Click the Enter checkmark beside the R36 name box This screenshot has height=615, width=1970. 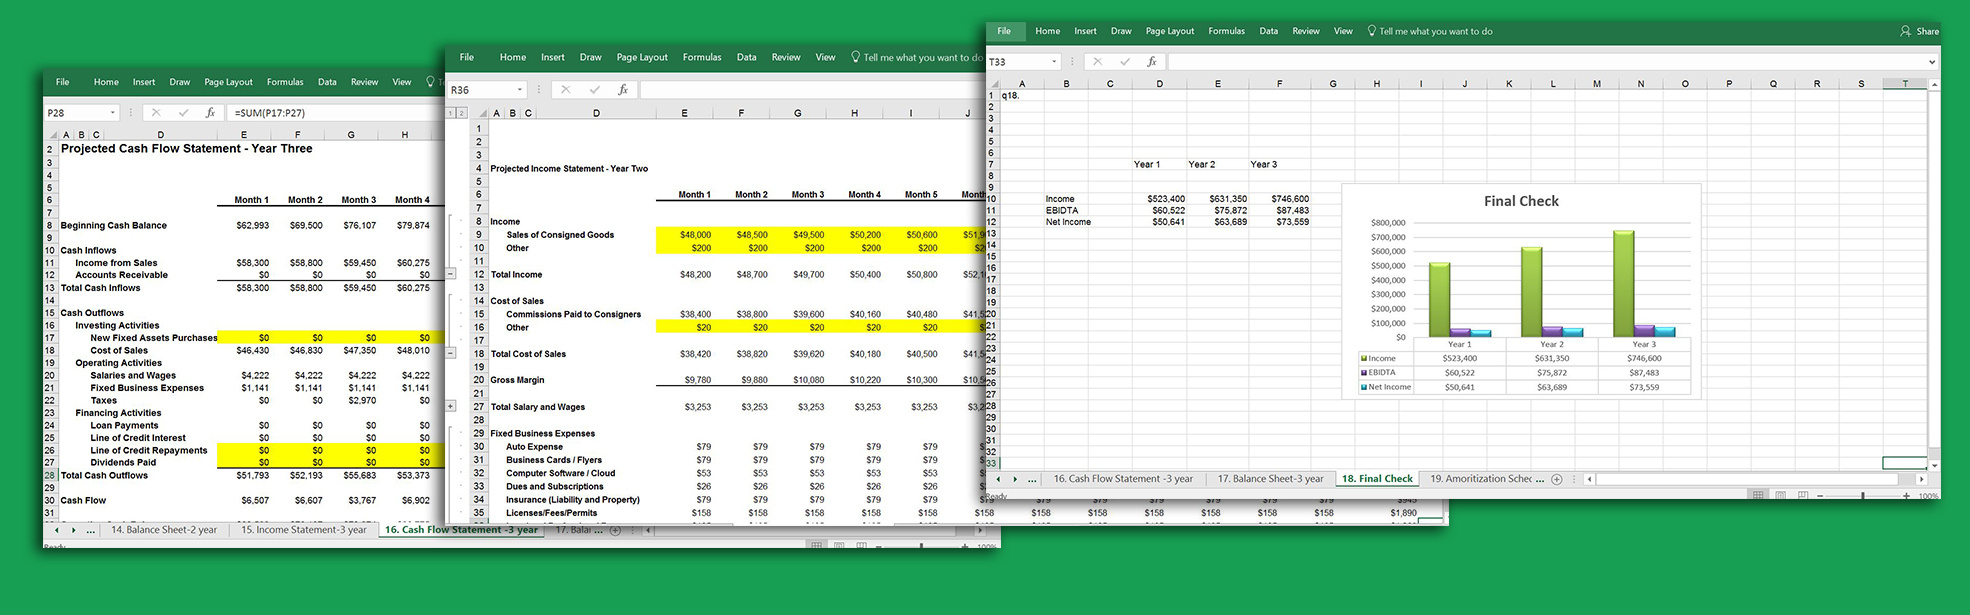tap(594, 90)
